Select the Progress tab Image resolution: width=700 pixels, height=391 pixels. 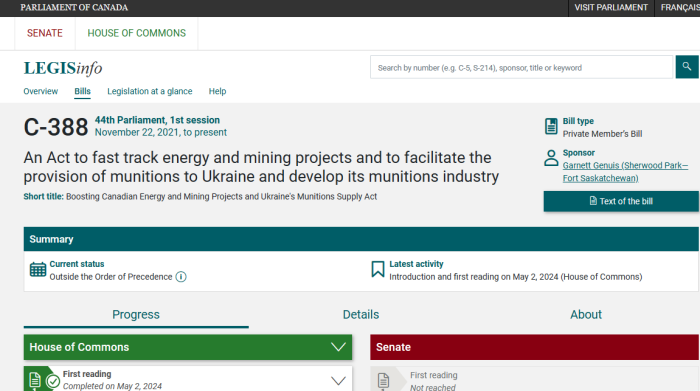pos(136,314)
